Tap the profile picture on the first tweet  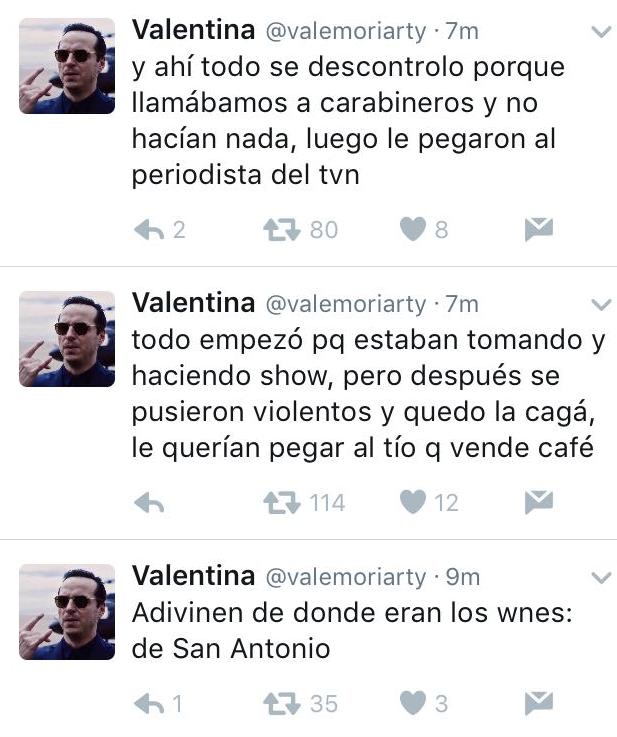(x=67, y=66)
